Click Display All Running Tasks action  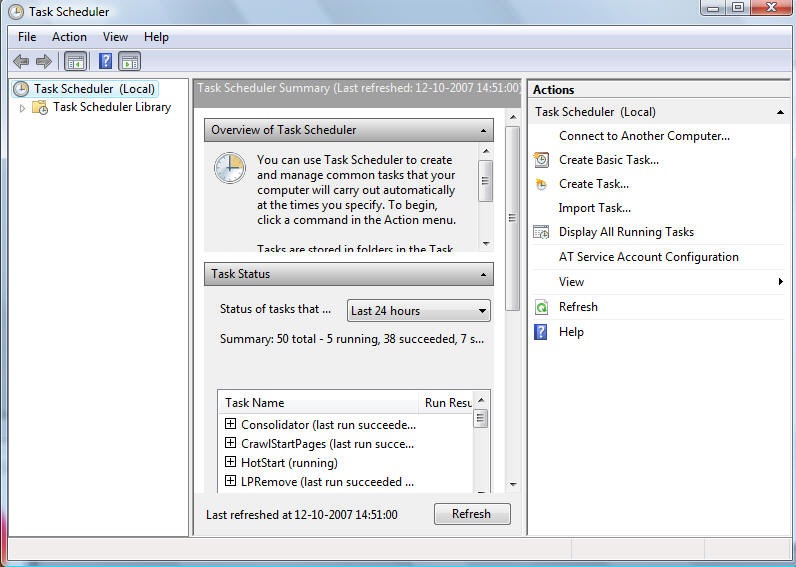pos(626,232)
